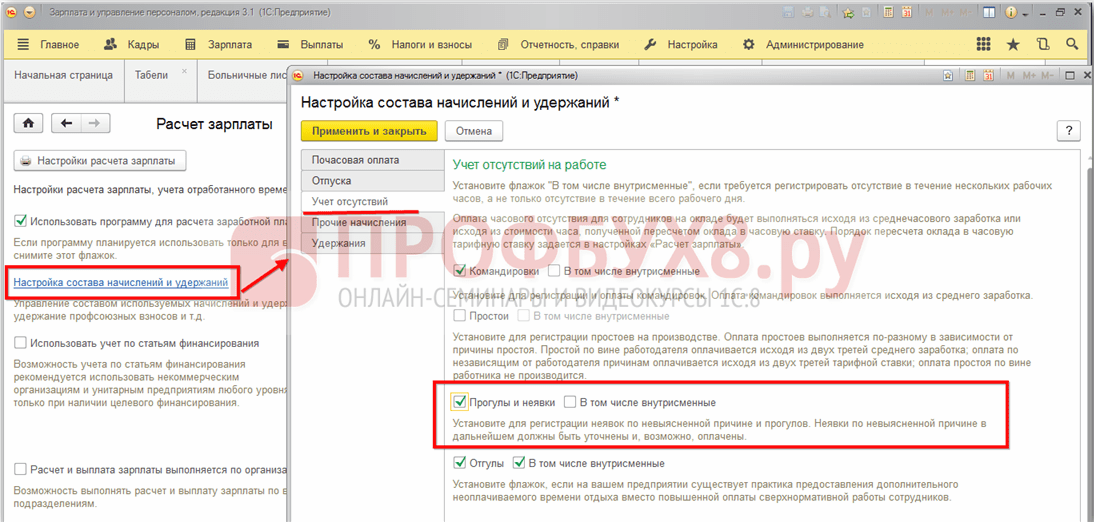
Task: Uncheck the Прогулы и неявки checkbox
Action: click(459, 402)
